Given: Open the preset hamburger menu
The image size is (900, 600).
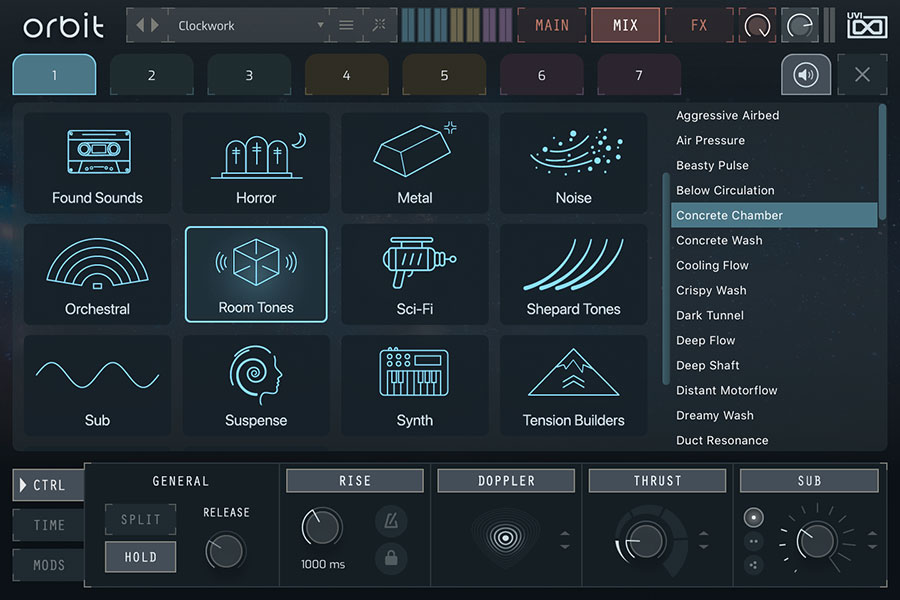Looking at the screenshot, I should [x=346, y=25].
